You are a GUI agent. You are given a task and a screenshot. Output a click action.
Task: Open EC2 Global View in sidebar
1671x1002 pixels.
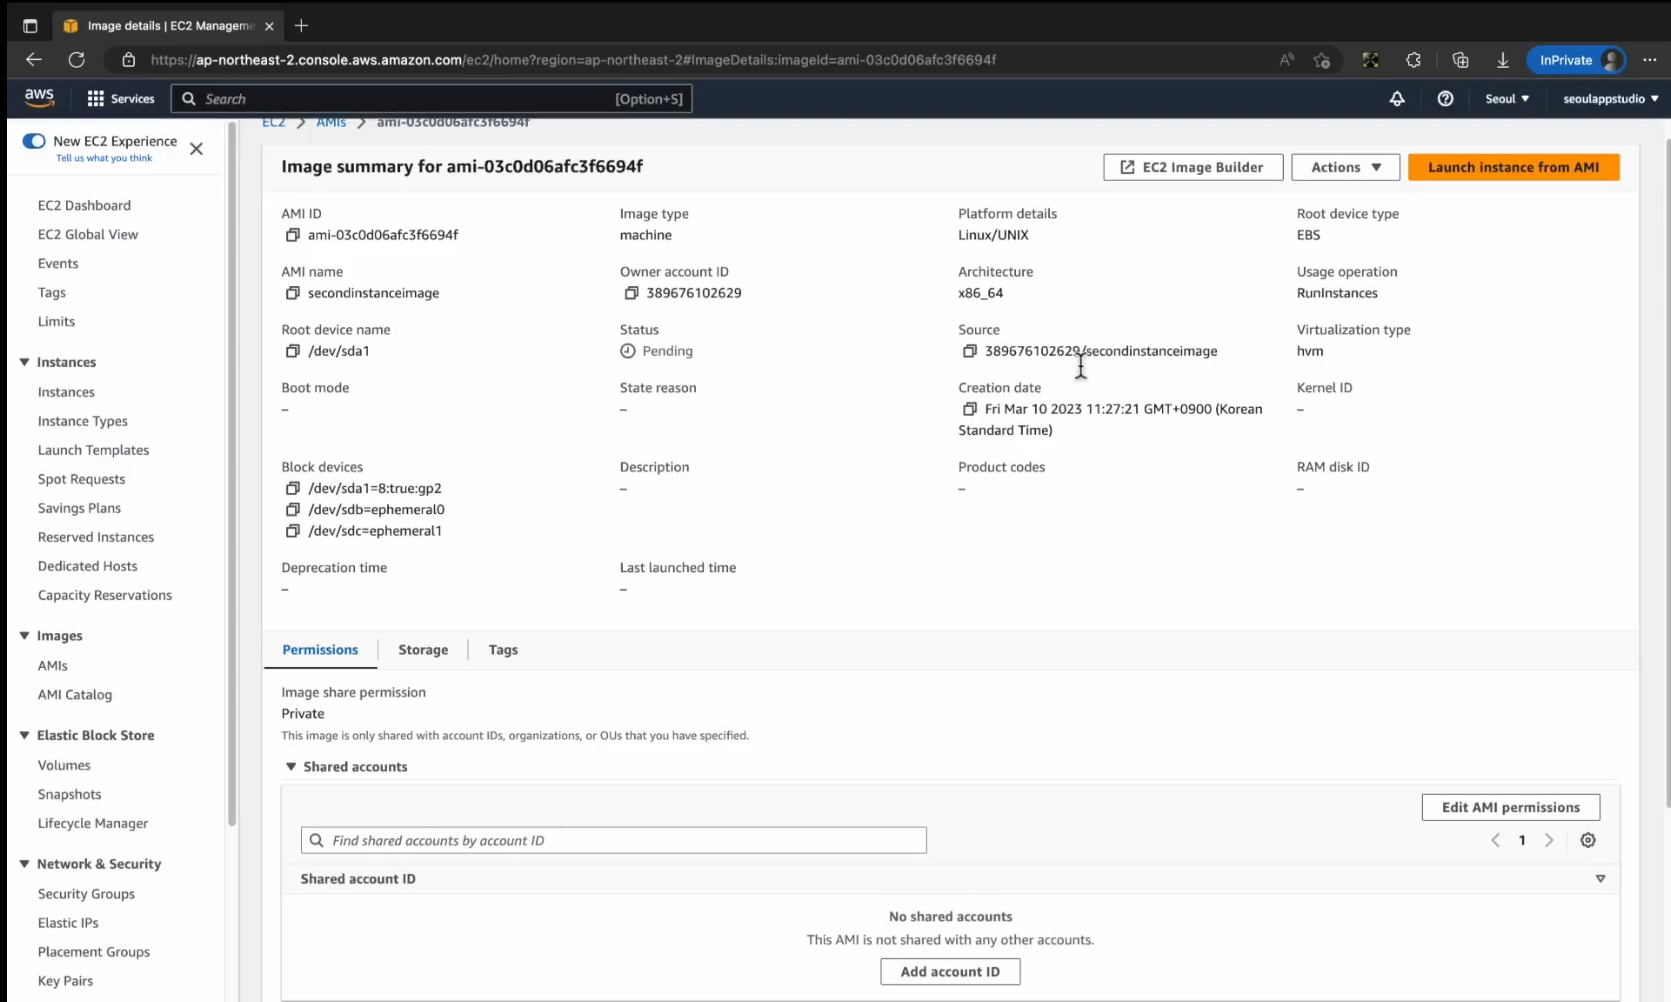88,234
